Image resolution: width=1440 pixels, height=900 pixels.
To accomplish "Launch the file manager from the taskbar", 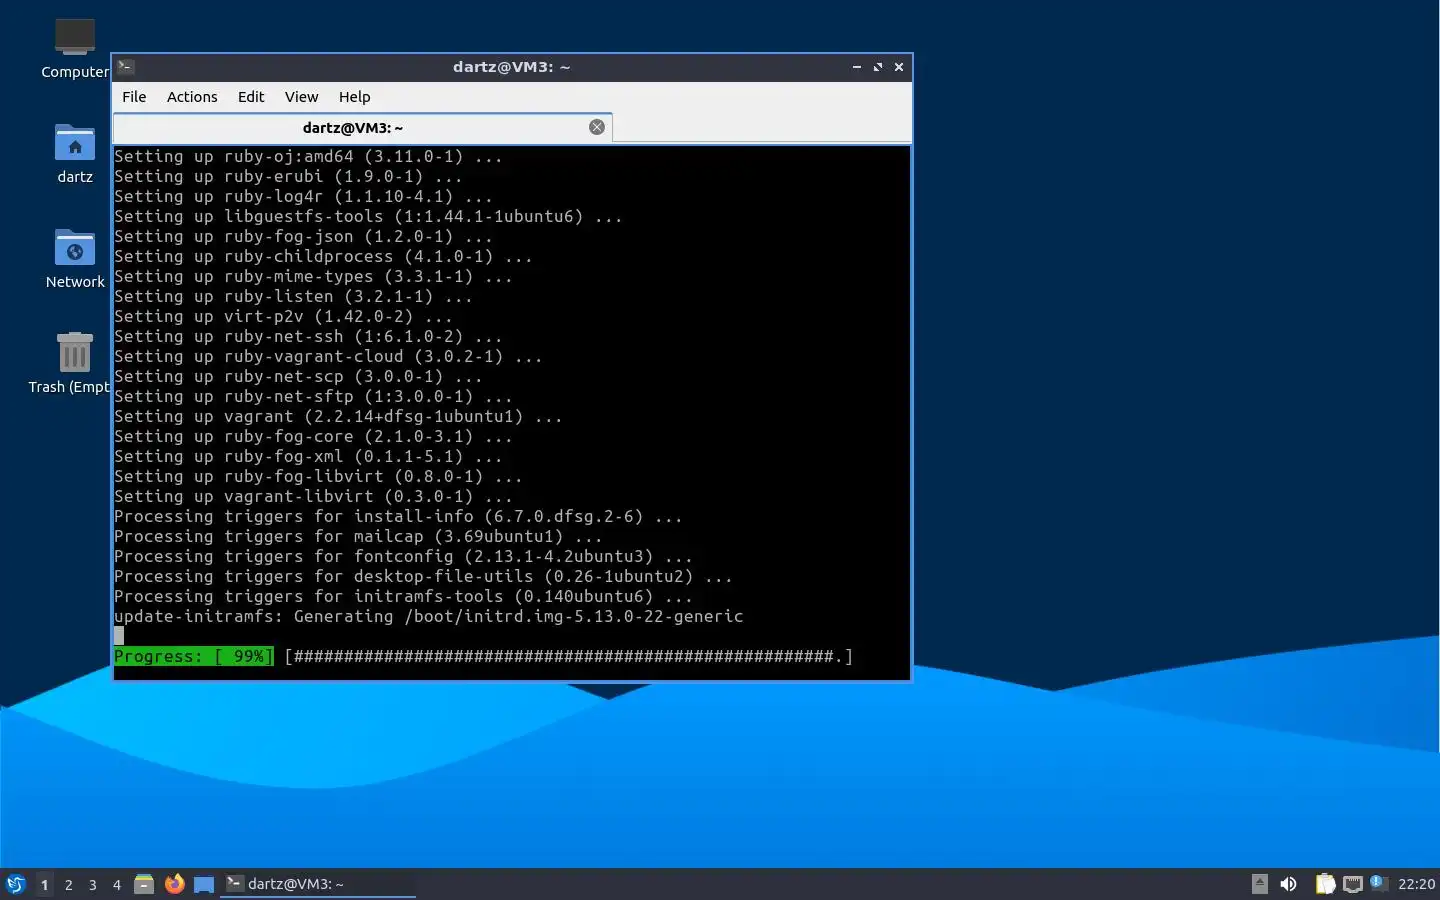I will click(144, 884).
